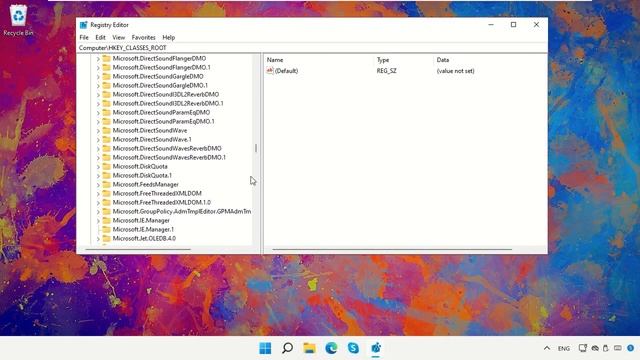Open Skype from the taskbar
640x360 pixels.
click(353, 348)
